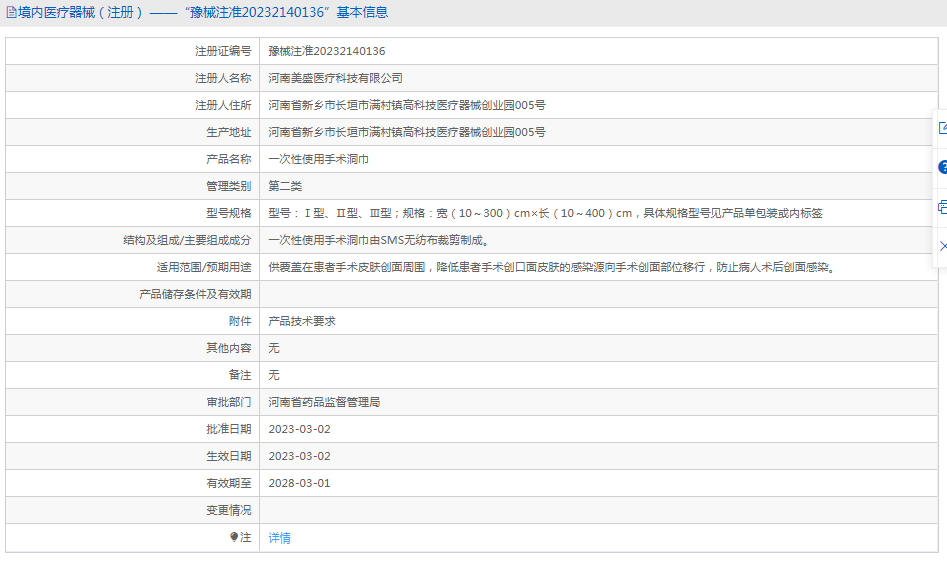Click the 产品名称 row label

(x=228, y=159)
